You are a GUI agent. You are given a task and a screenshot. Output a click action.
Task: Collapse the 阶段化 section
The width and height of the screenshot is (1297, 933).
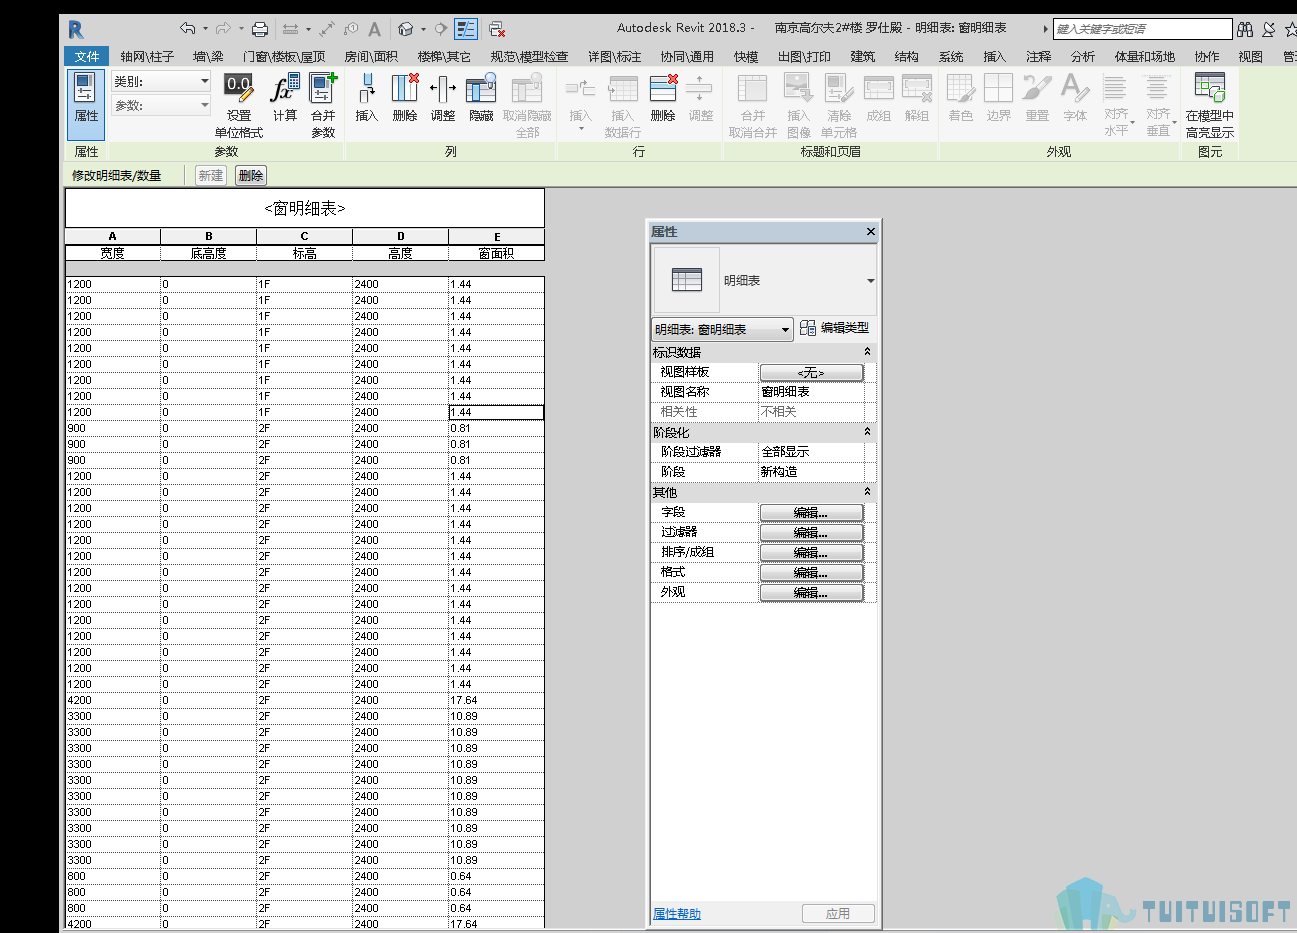point(867,432)
